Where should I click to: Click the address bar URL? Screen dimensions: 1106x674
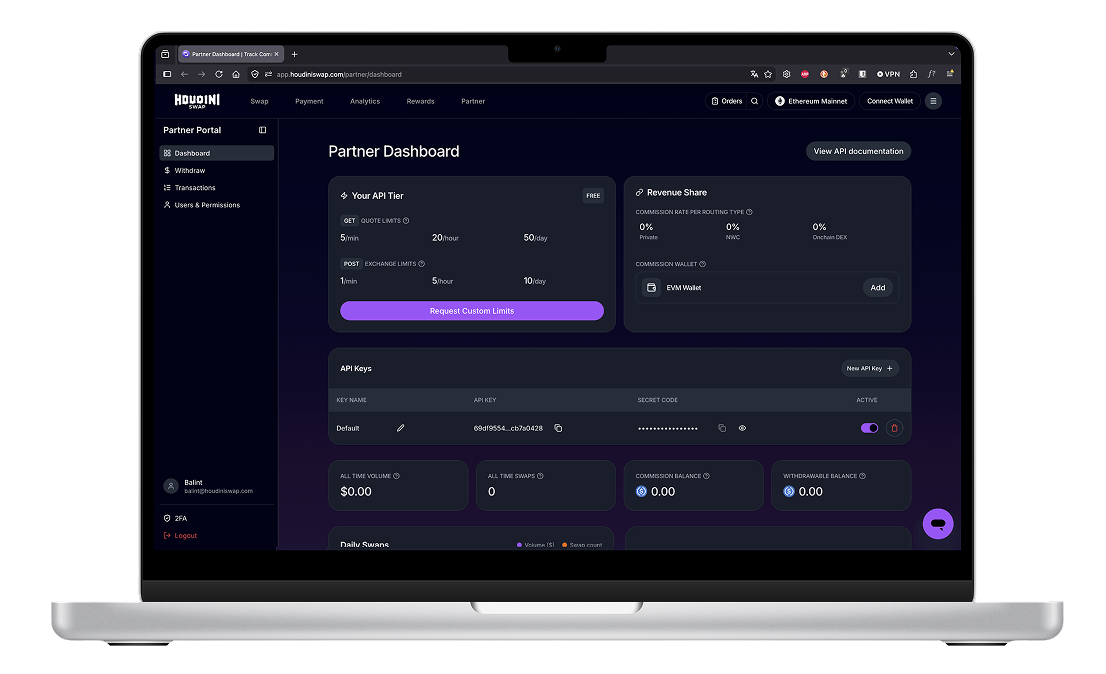(x=339, y=74)
